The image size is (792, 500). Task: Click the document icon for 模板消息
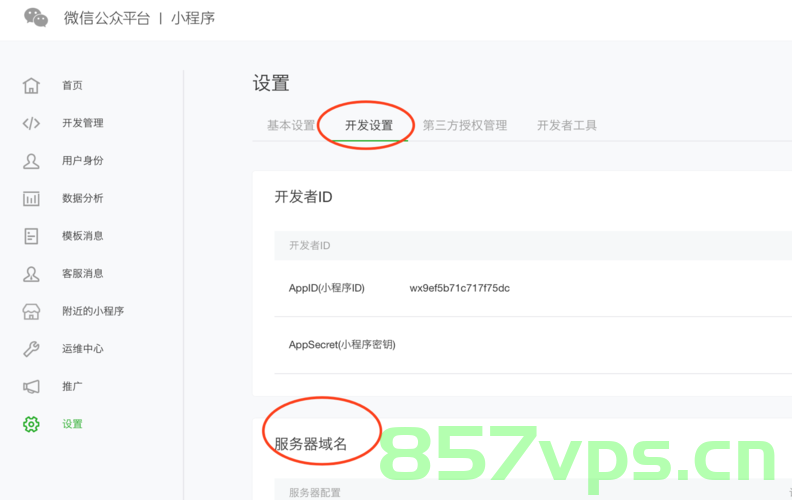31,236
